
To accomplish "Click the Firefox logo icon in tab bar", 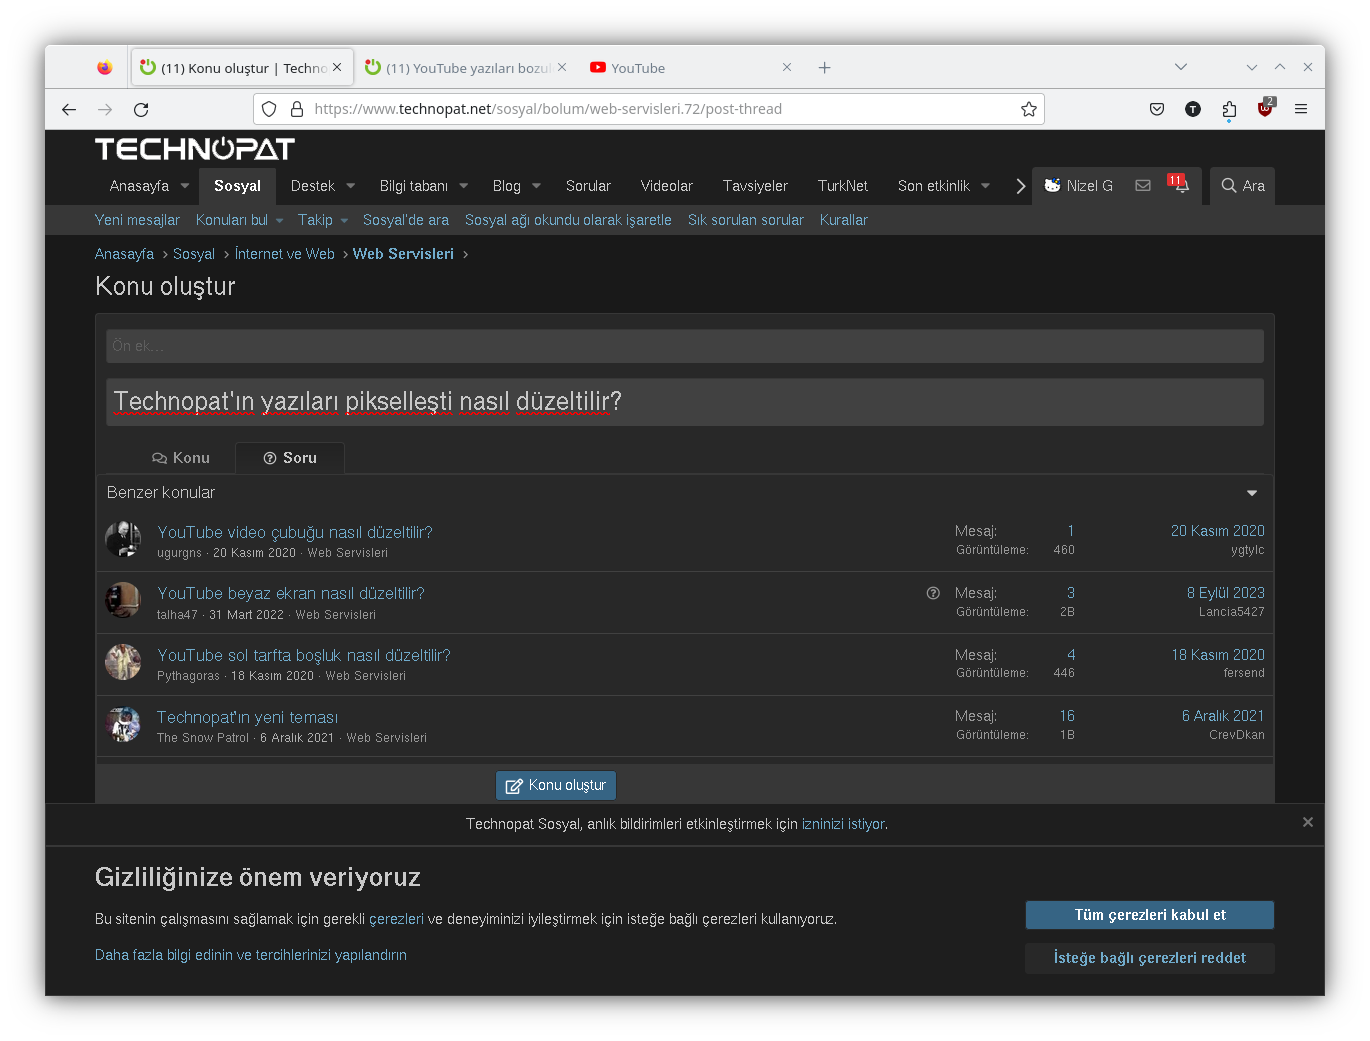I will click(x=105, y=68).
